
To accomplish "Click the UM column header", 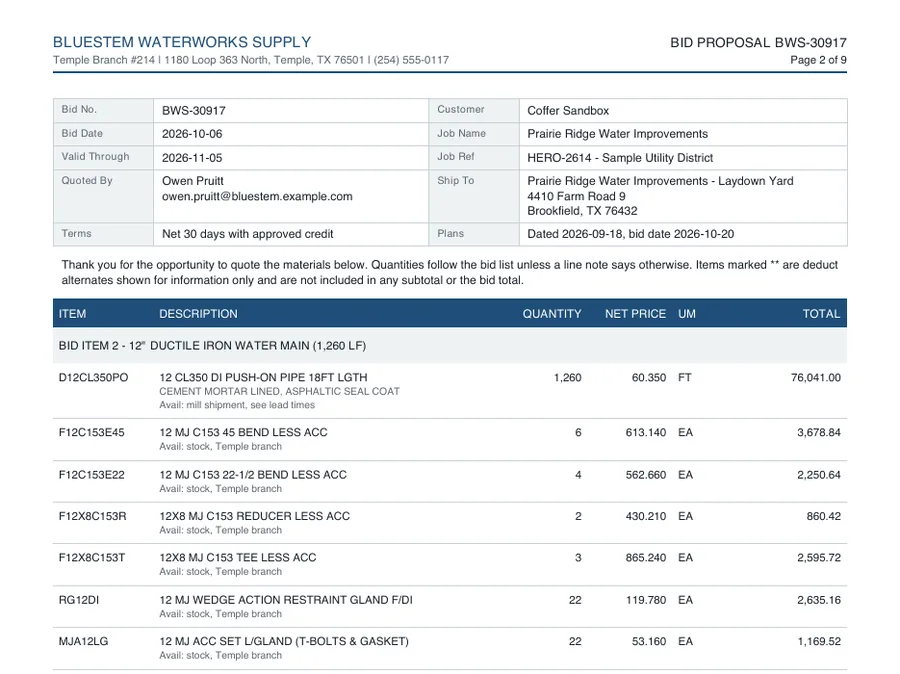I will (686, 314).
